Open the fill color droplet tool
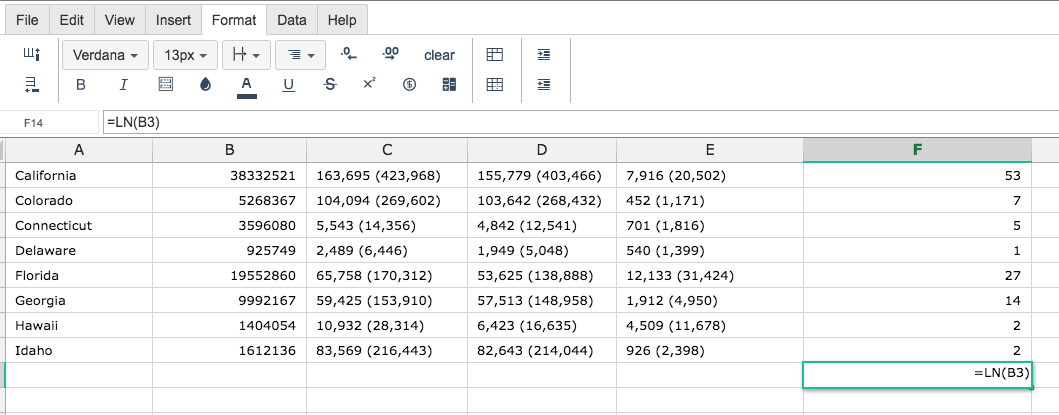 [x=205, y=84]
